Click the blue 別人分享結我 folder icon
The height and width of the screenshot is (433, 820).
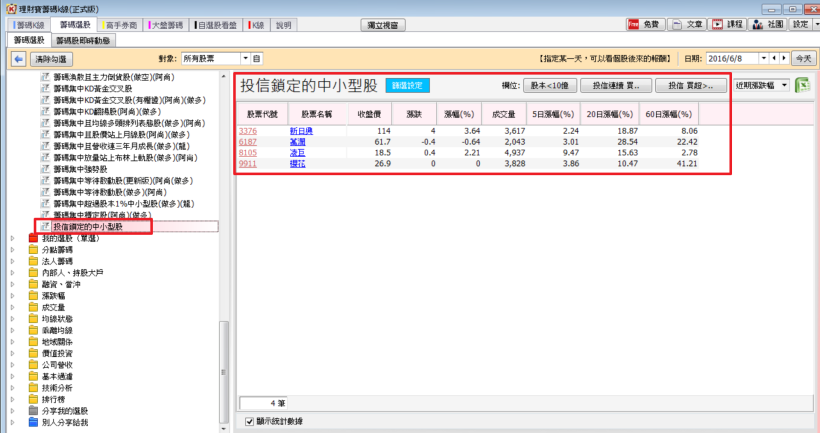pyautogui.click(x=33, y=422)
